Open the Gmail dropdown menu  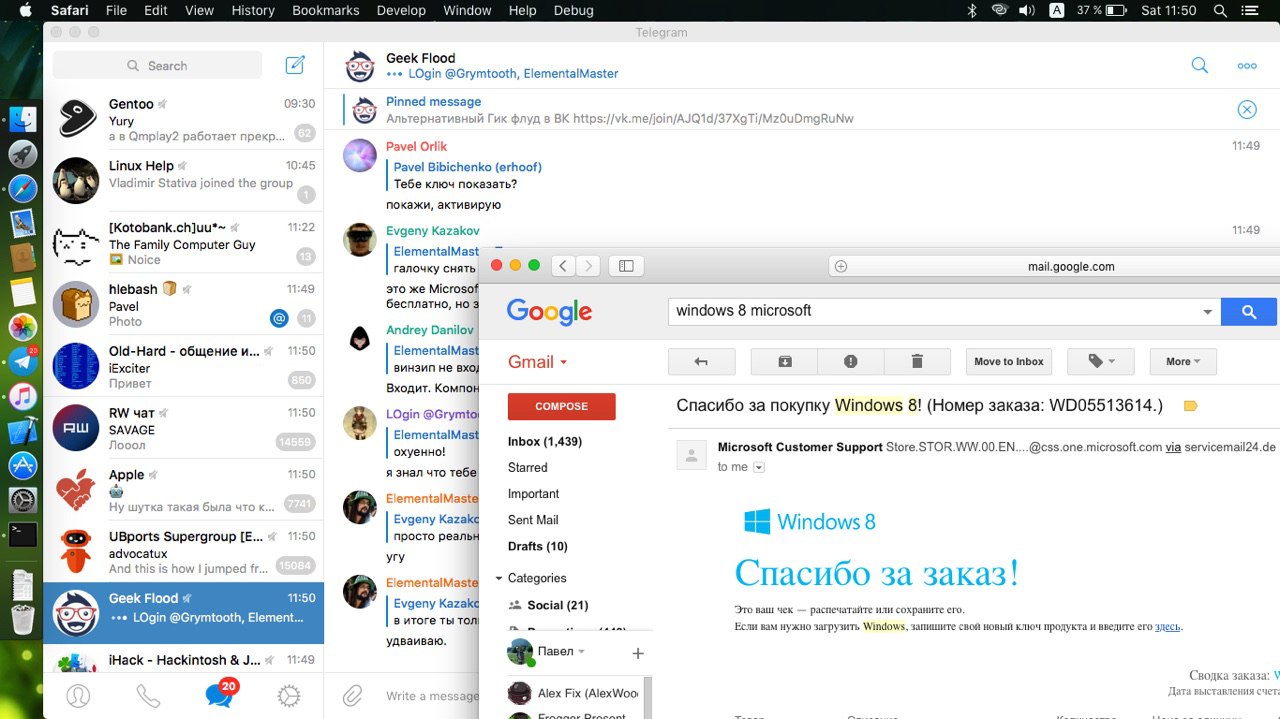(538, 362)
